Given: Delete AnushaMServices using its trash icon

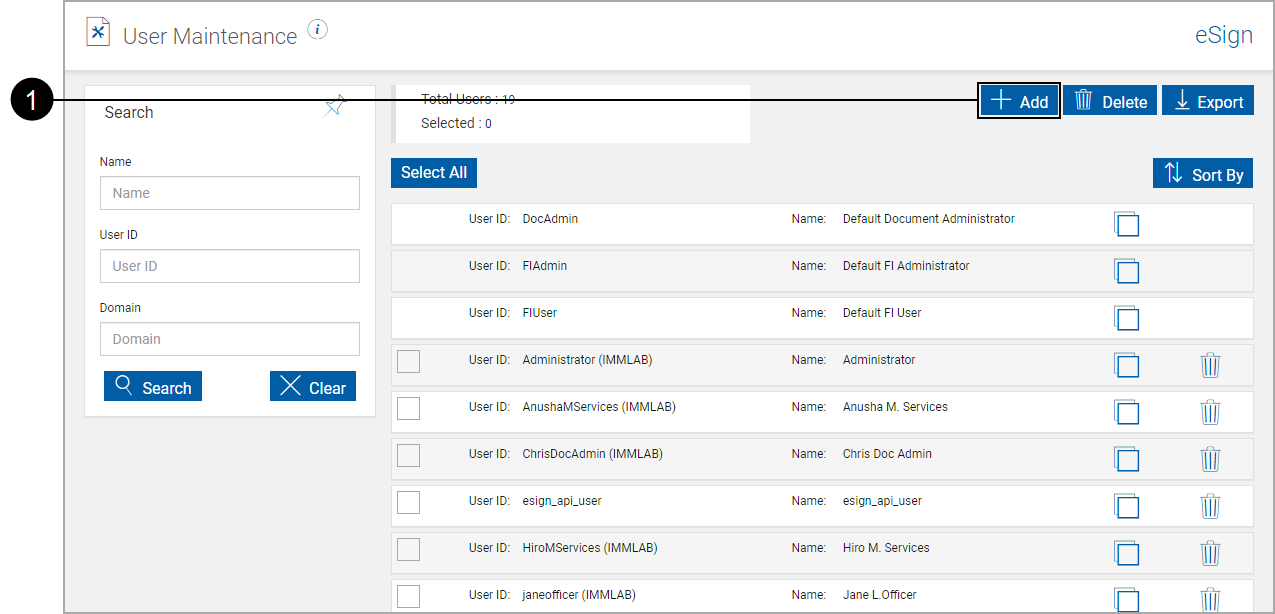Looking at the screenshot, I should tap(1210, 412).
